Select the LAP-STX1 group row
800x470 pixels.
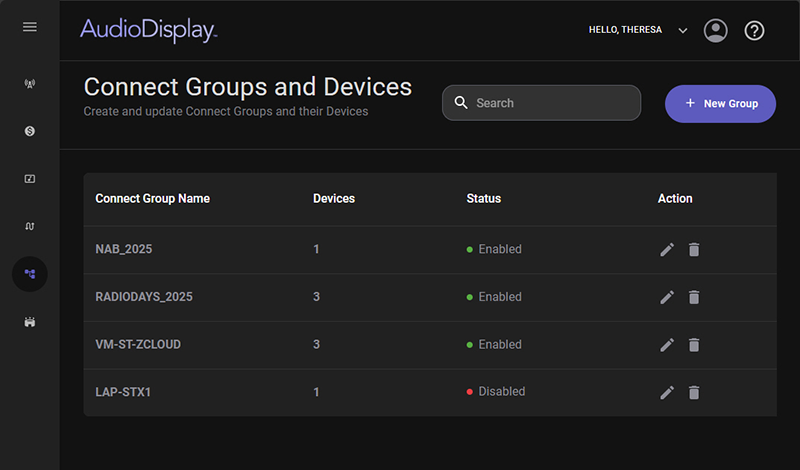(x=122, y=392)
